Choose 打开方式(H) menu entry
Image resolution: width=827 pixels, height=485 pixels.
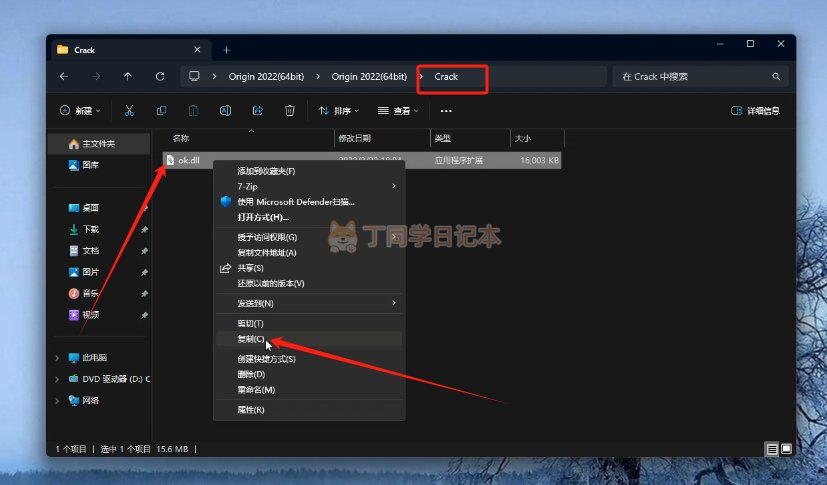coord(309,217)
